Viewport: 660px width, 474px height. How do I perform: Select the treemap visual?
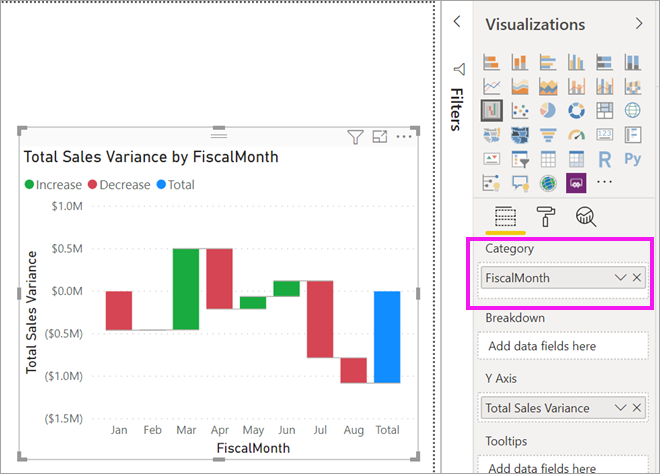(x=604, y=111)
